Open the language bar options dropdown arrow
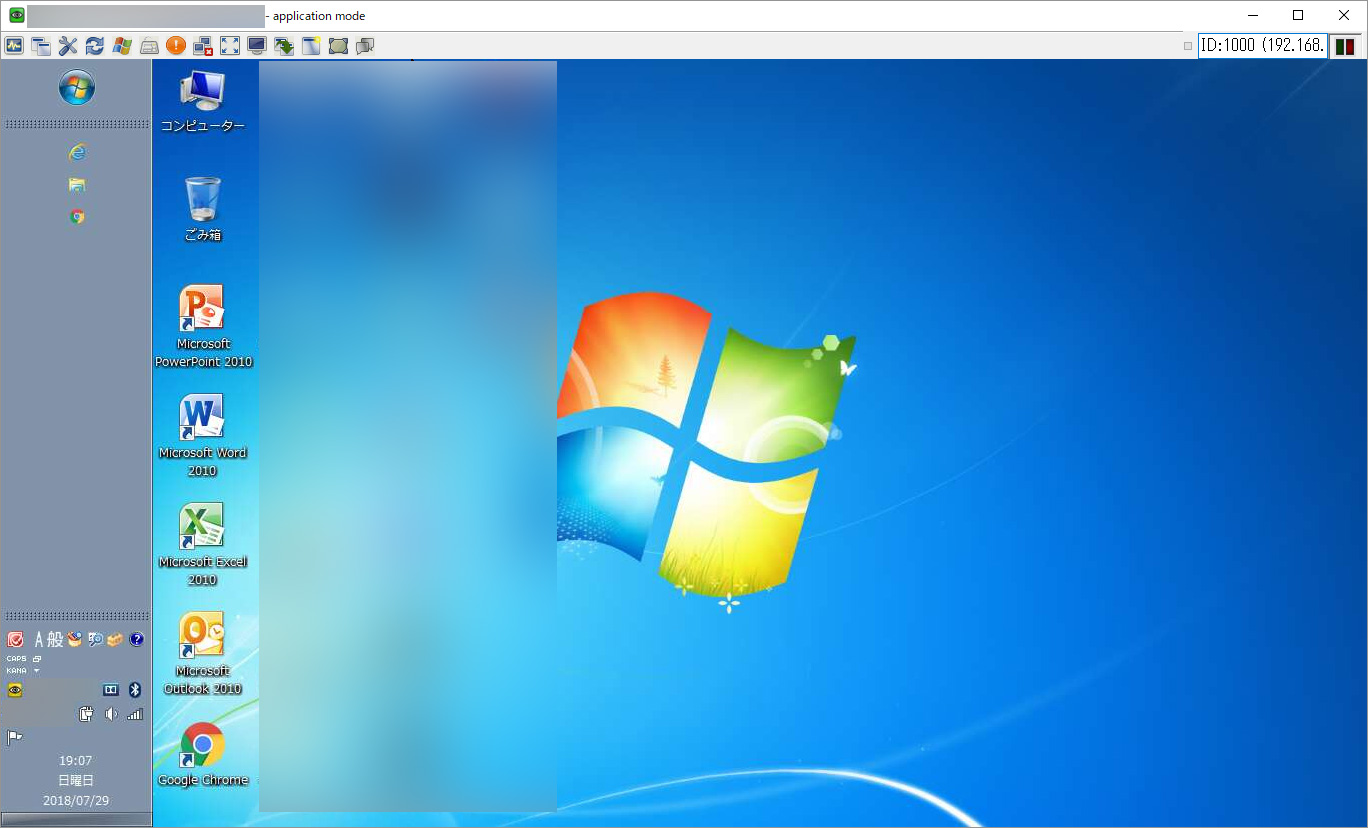The height and width of the screenshot is (828, 1368). tap(37, 670)
